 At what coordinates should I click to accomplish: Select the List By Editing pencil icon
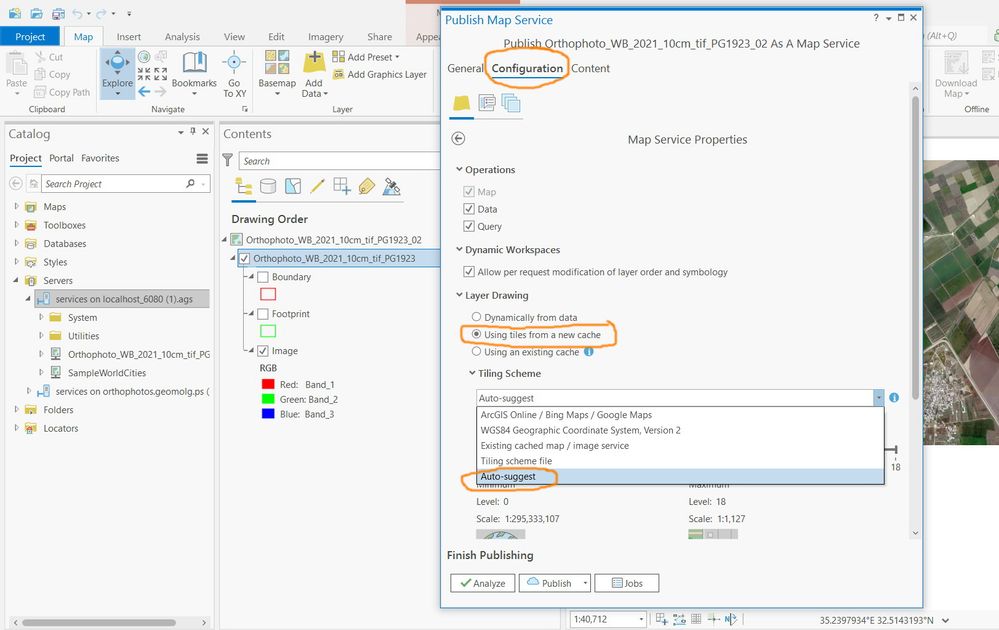pos(317,186)
